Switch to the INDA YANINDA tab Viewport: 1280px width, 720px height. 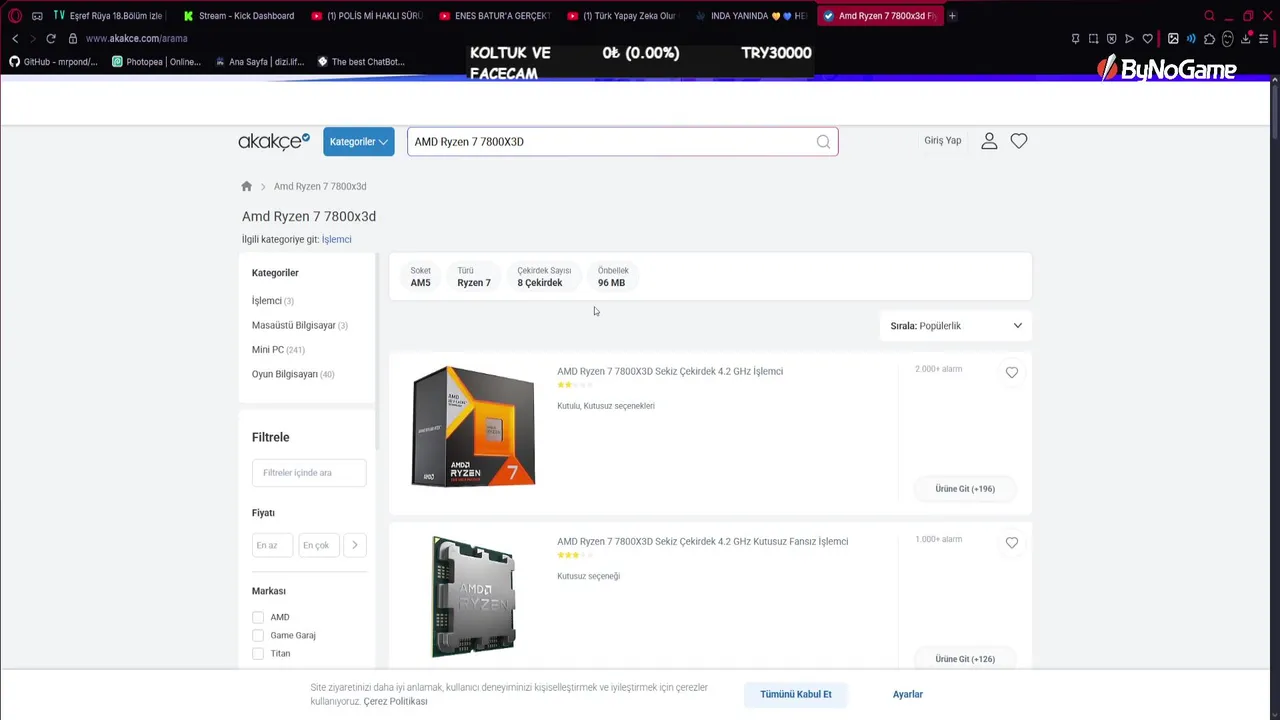(x=750, y=16)
